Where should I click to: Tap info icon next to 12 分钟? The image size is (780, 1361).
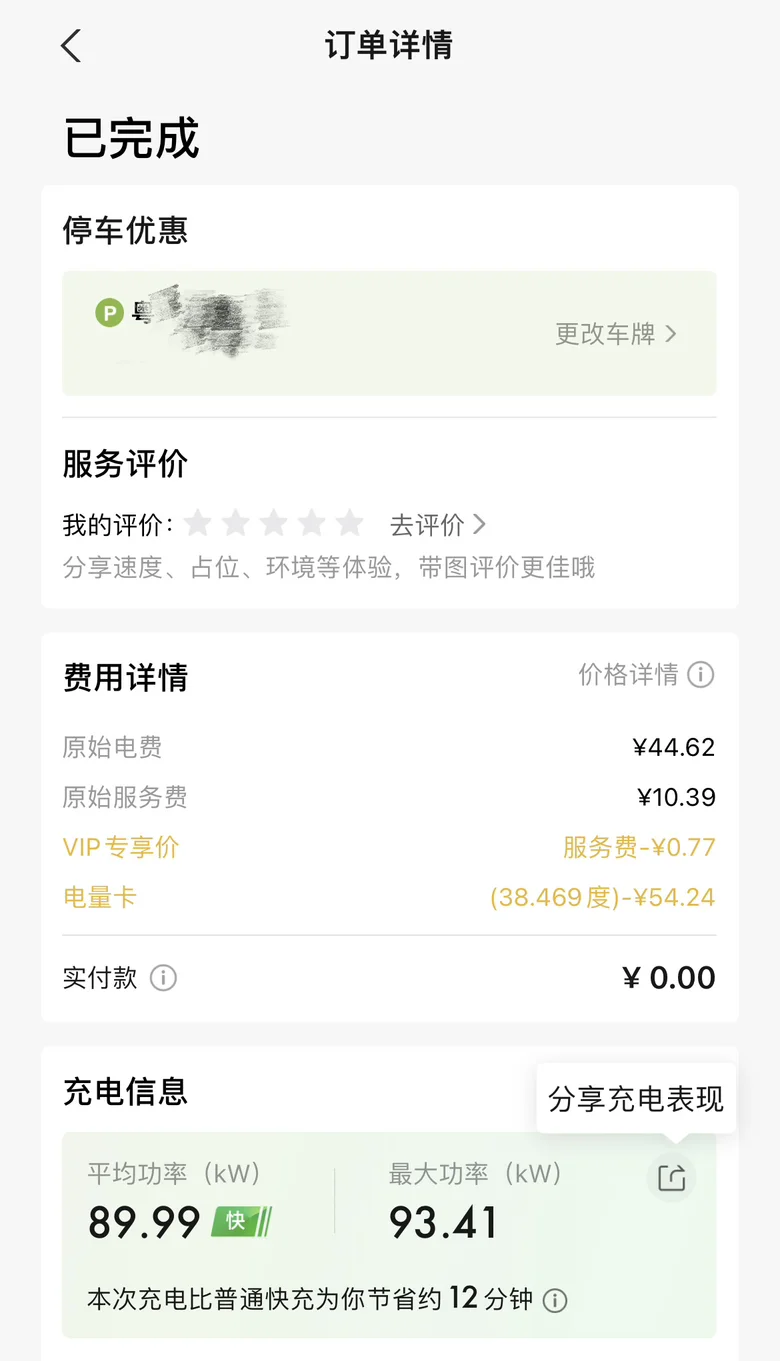point(554,1300)
